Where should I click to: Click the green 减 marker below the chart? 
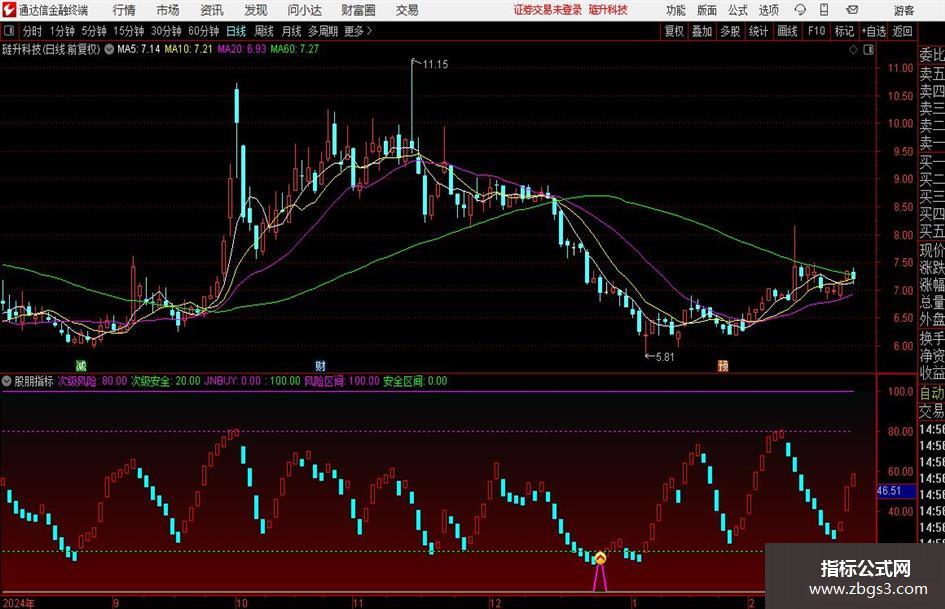point(81,365)
